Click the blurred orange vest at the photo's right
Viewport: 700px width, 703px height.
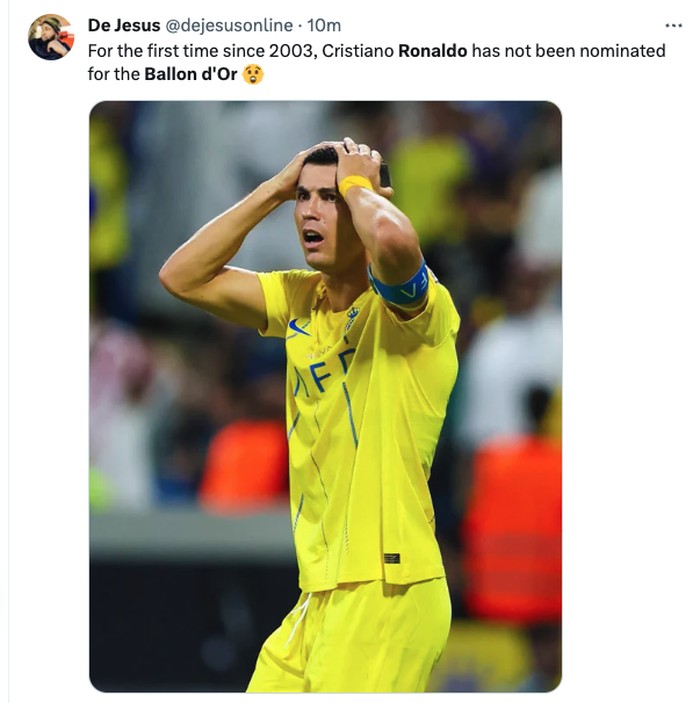[513, 529]
